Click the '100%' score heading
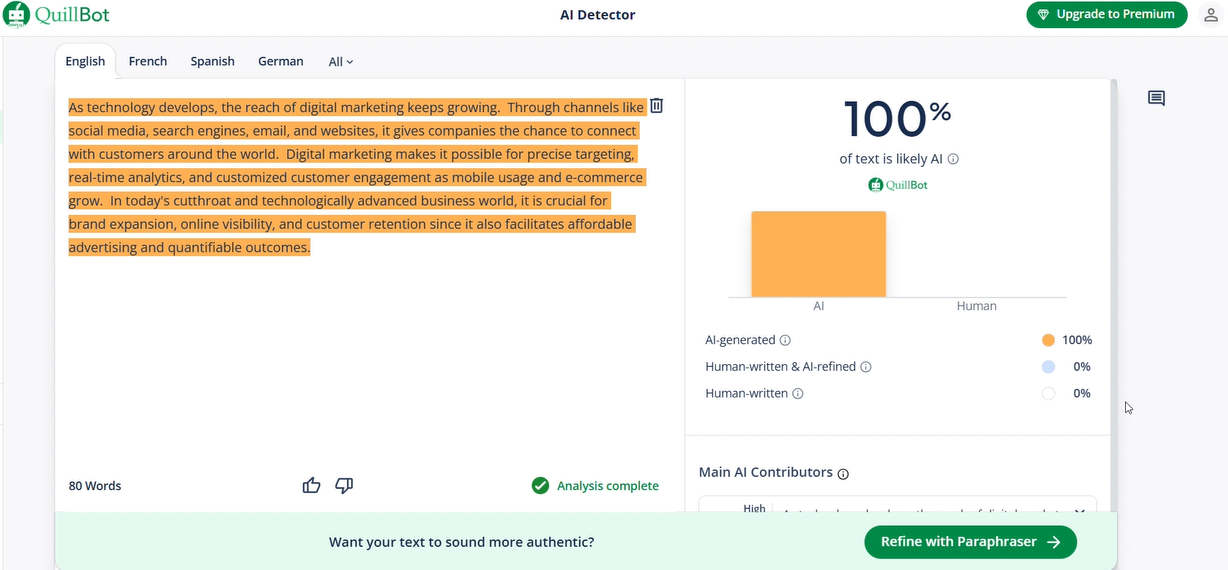Screen dimensions: 1228x570 point(897,119)
